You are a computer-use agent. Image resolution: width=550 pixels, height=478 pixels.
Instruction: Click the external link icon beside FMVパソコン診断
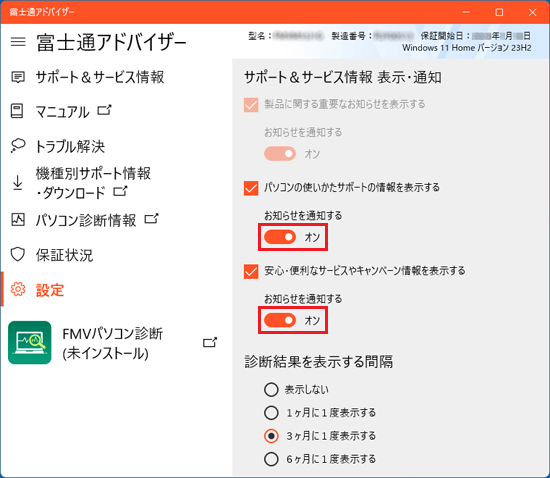click(x=210, y=342)
